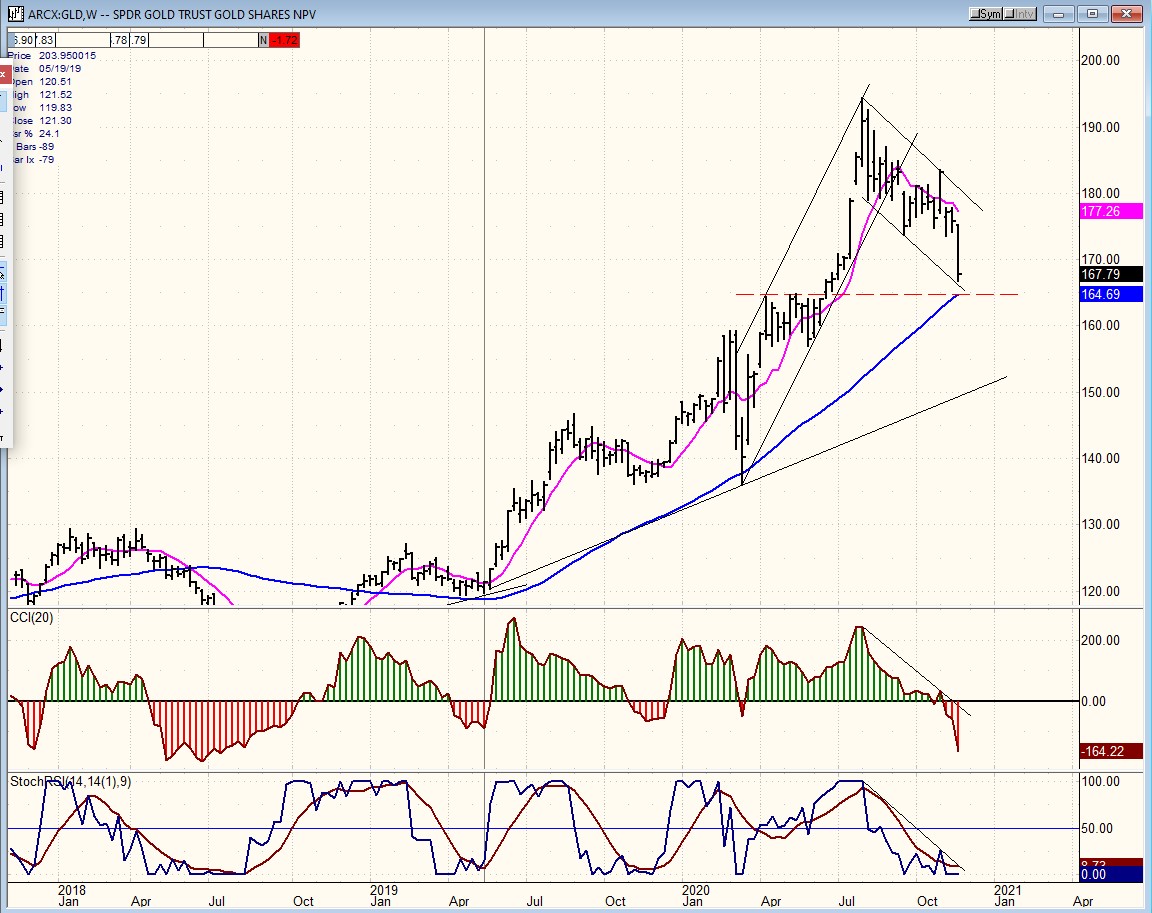
Task: Click the CCI(20) indicator label
Action: (x=32, y=618)
